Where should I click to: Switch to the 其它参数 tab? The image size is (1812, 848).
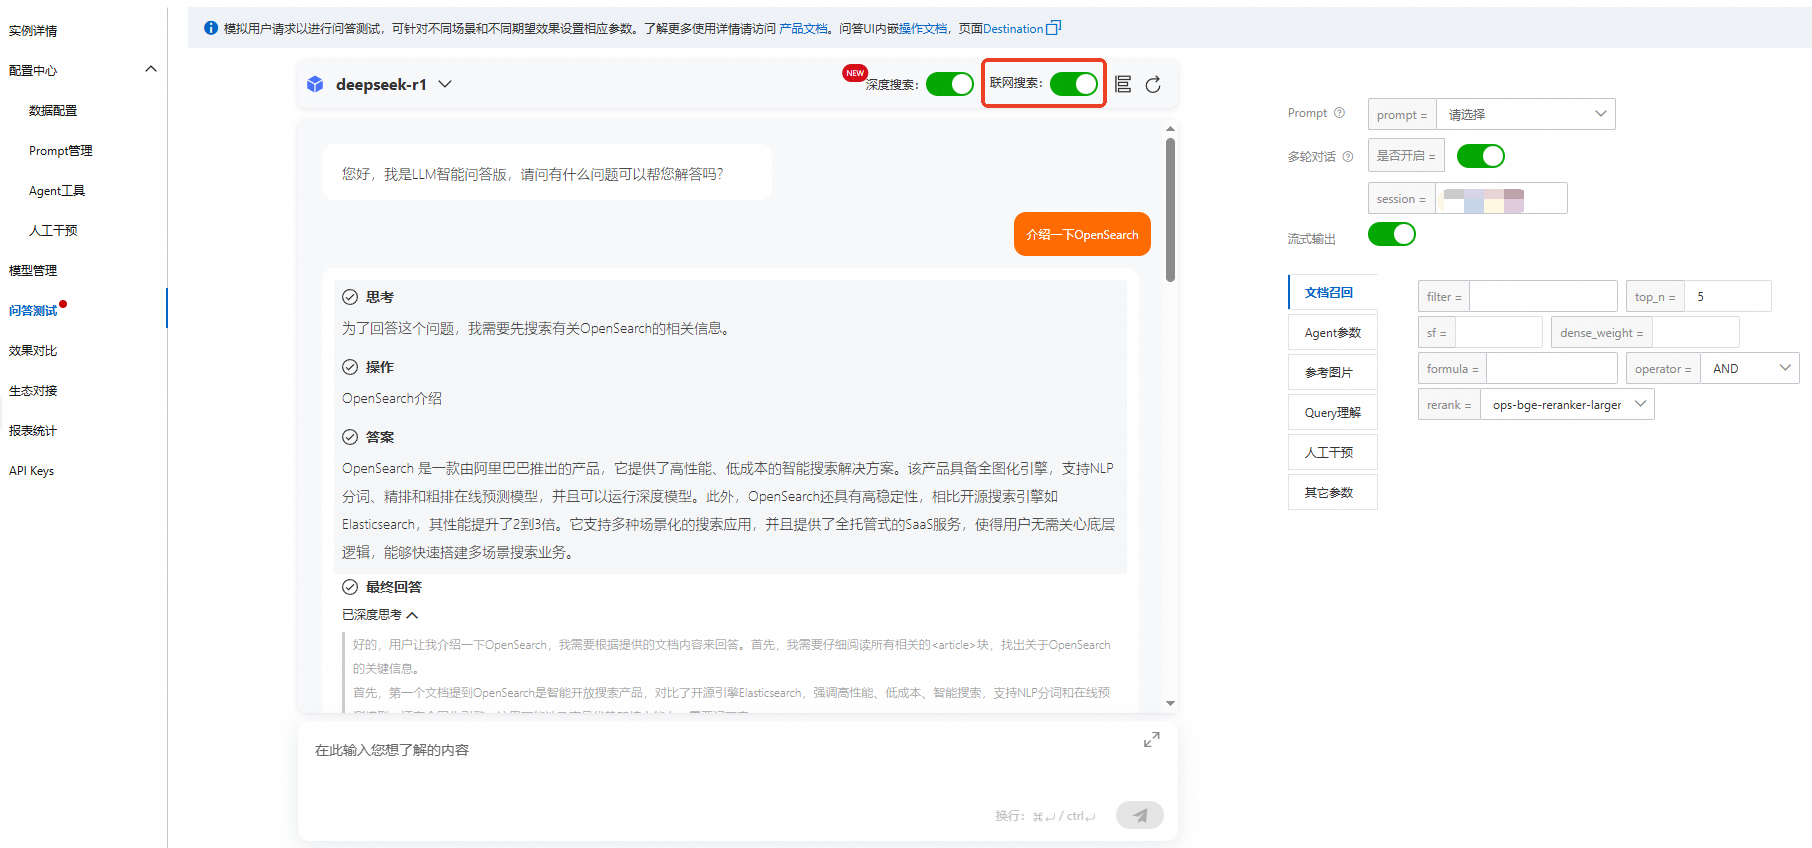[x=1333, y=492]
